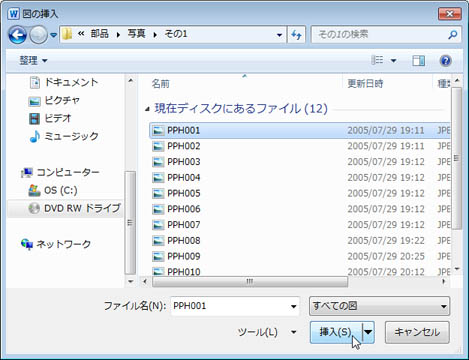Open the 挿入 split-button dropdown arrow
Screen dimensions: 469x360
(368, 332)
